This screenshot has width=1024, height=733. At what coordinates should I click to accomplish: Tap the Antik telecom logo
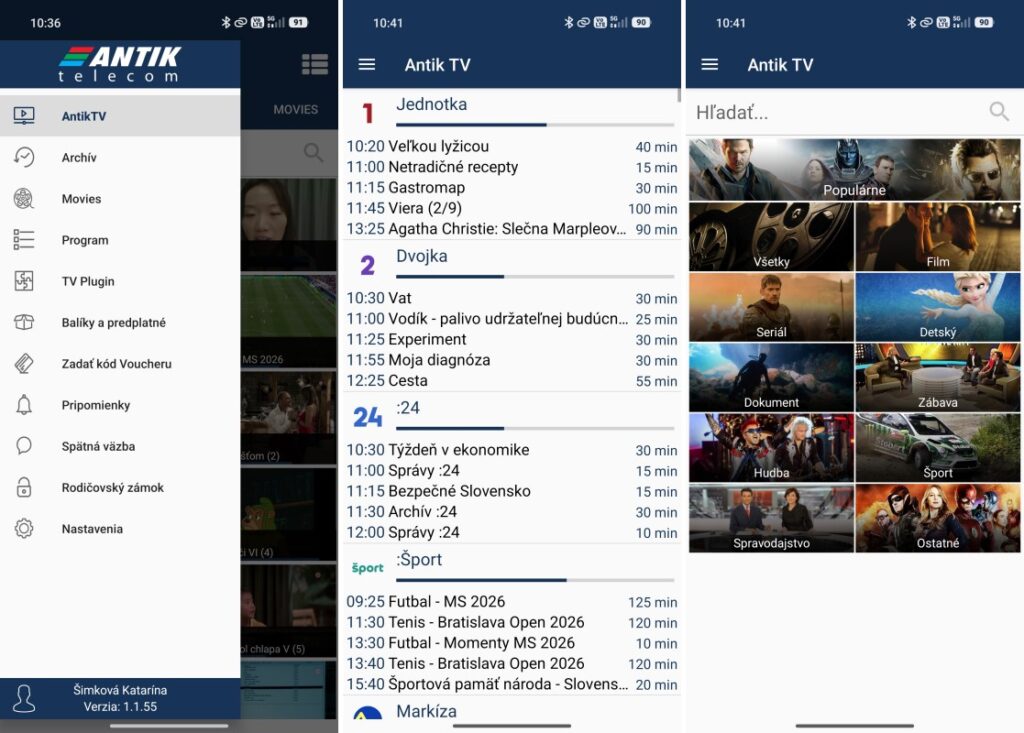click(x=120, y=64)
